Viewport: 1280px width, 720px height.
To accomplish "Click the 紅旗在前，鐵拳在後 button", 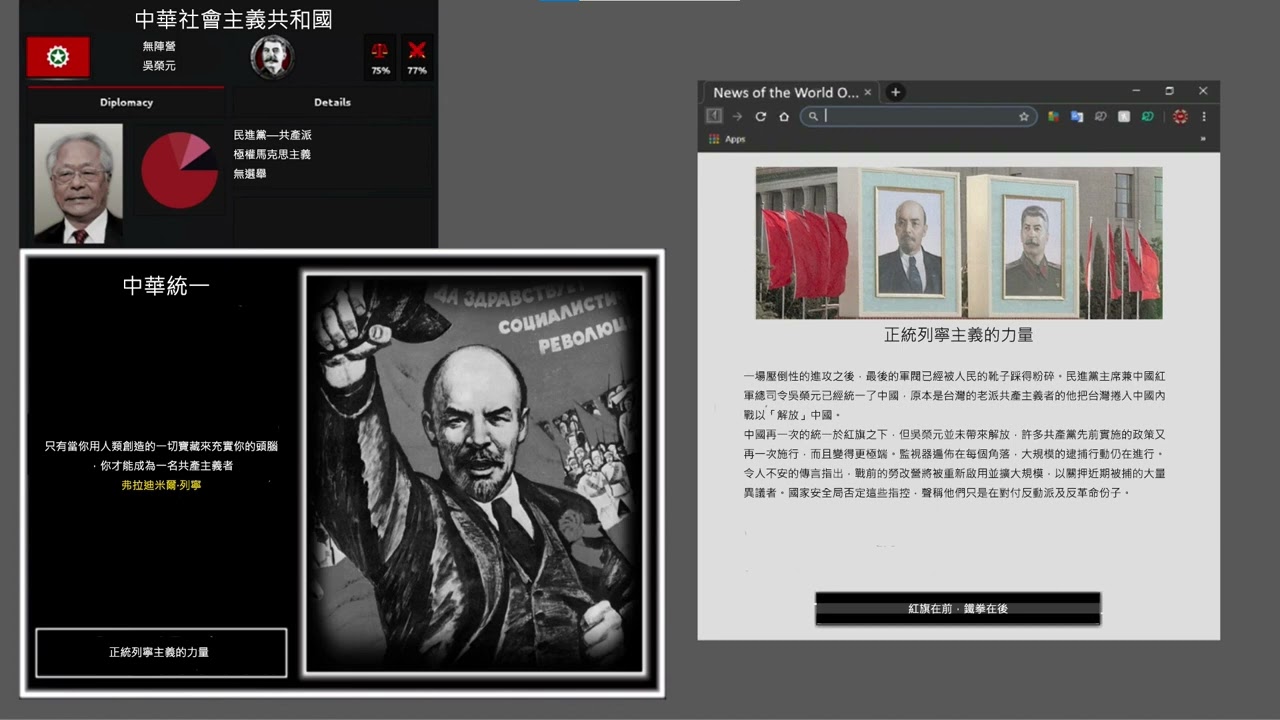I will [x=958, y=608].
